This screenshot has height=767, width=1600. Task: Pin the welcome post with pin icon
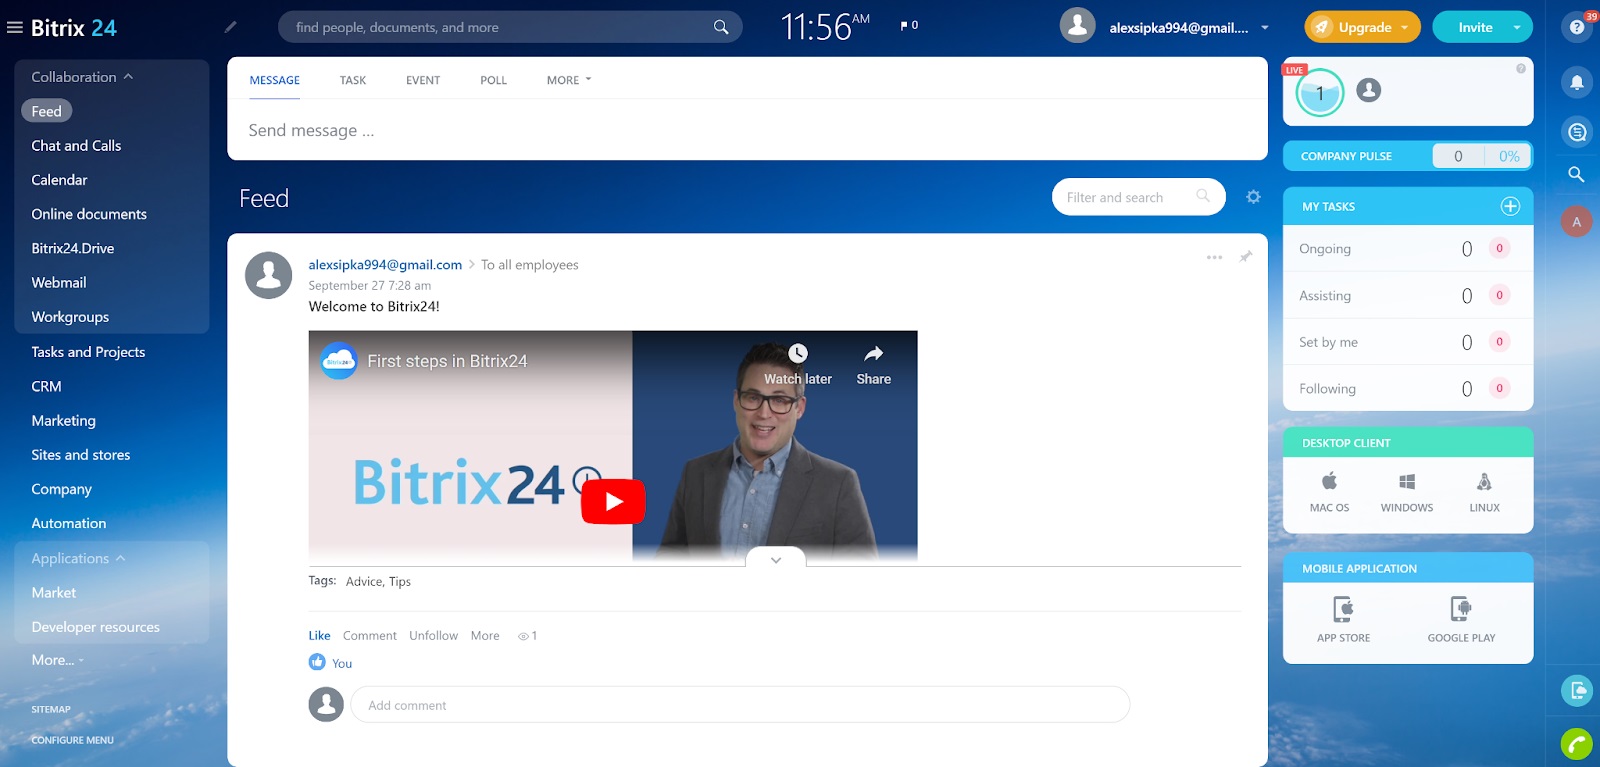point(1245,257)
